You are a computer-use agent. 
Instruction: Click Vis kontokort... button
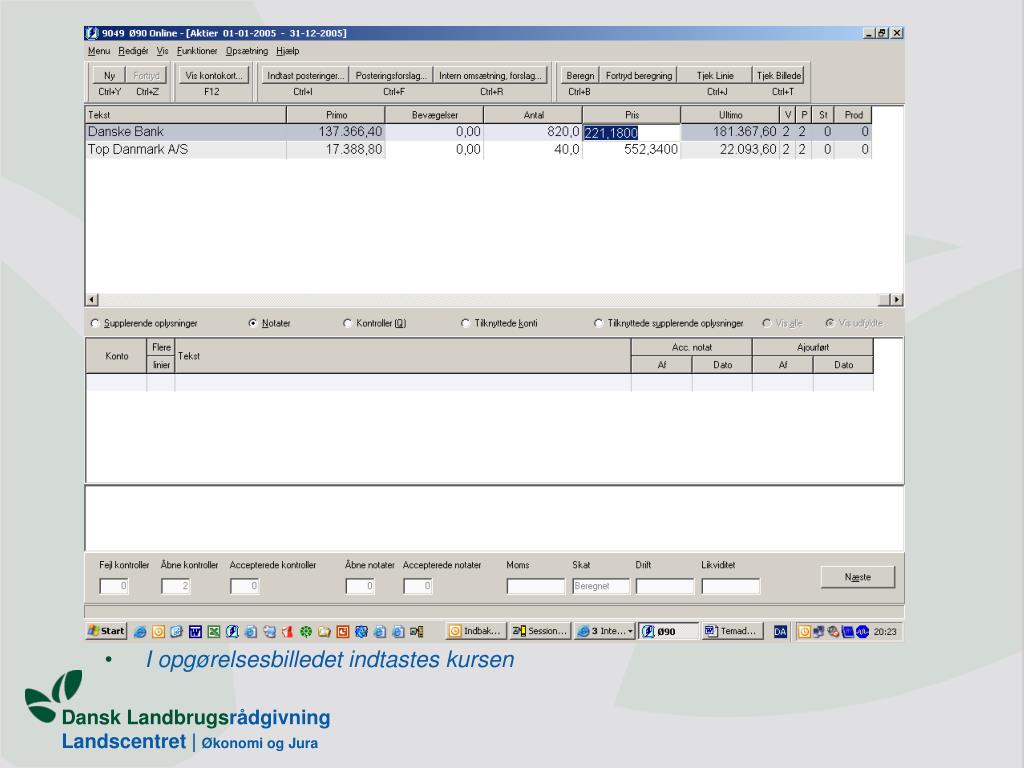pos(214,76)
